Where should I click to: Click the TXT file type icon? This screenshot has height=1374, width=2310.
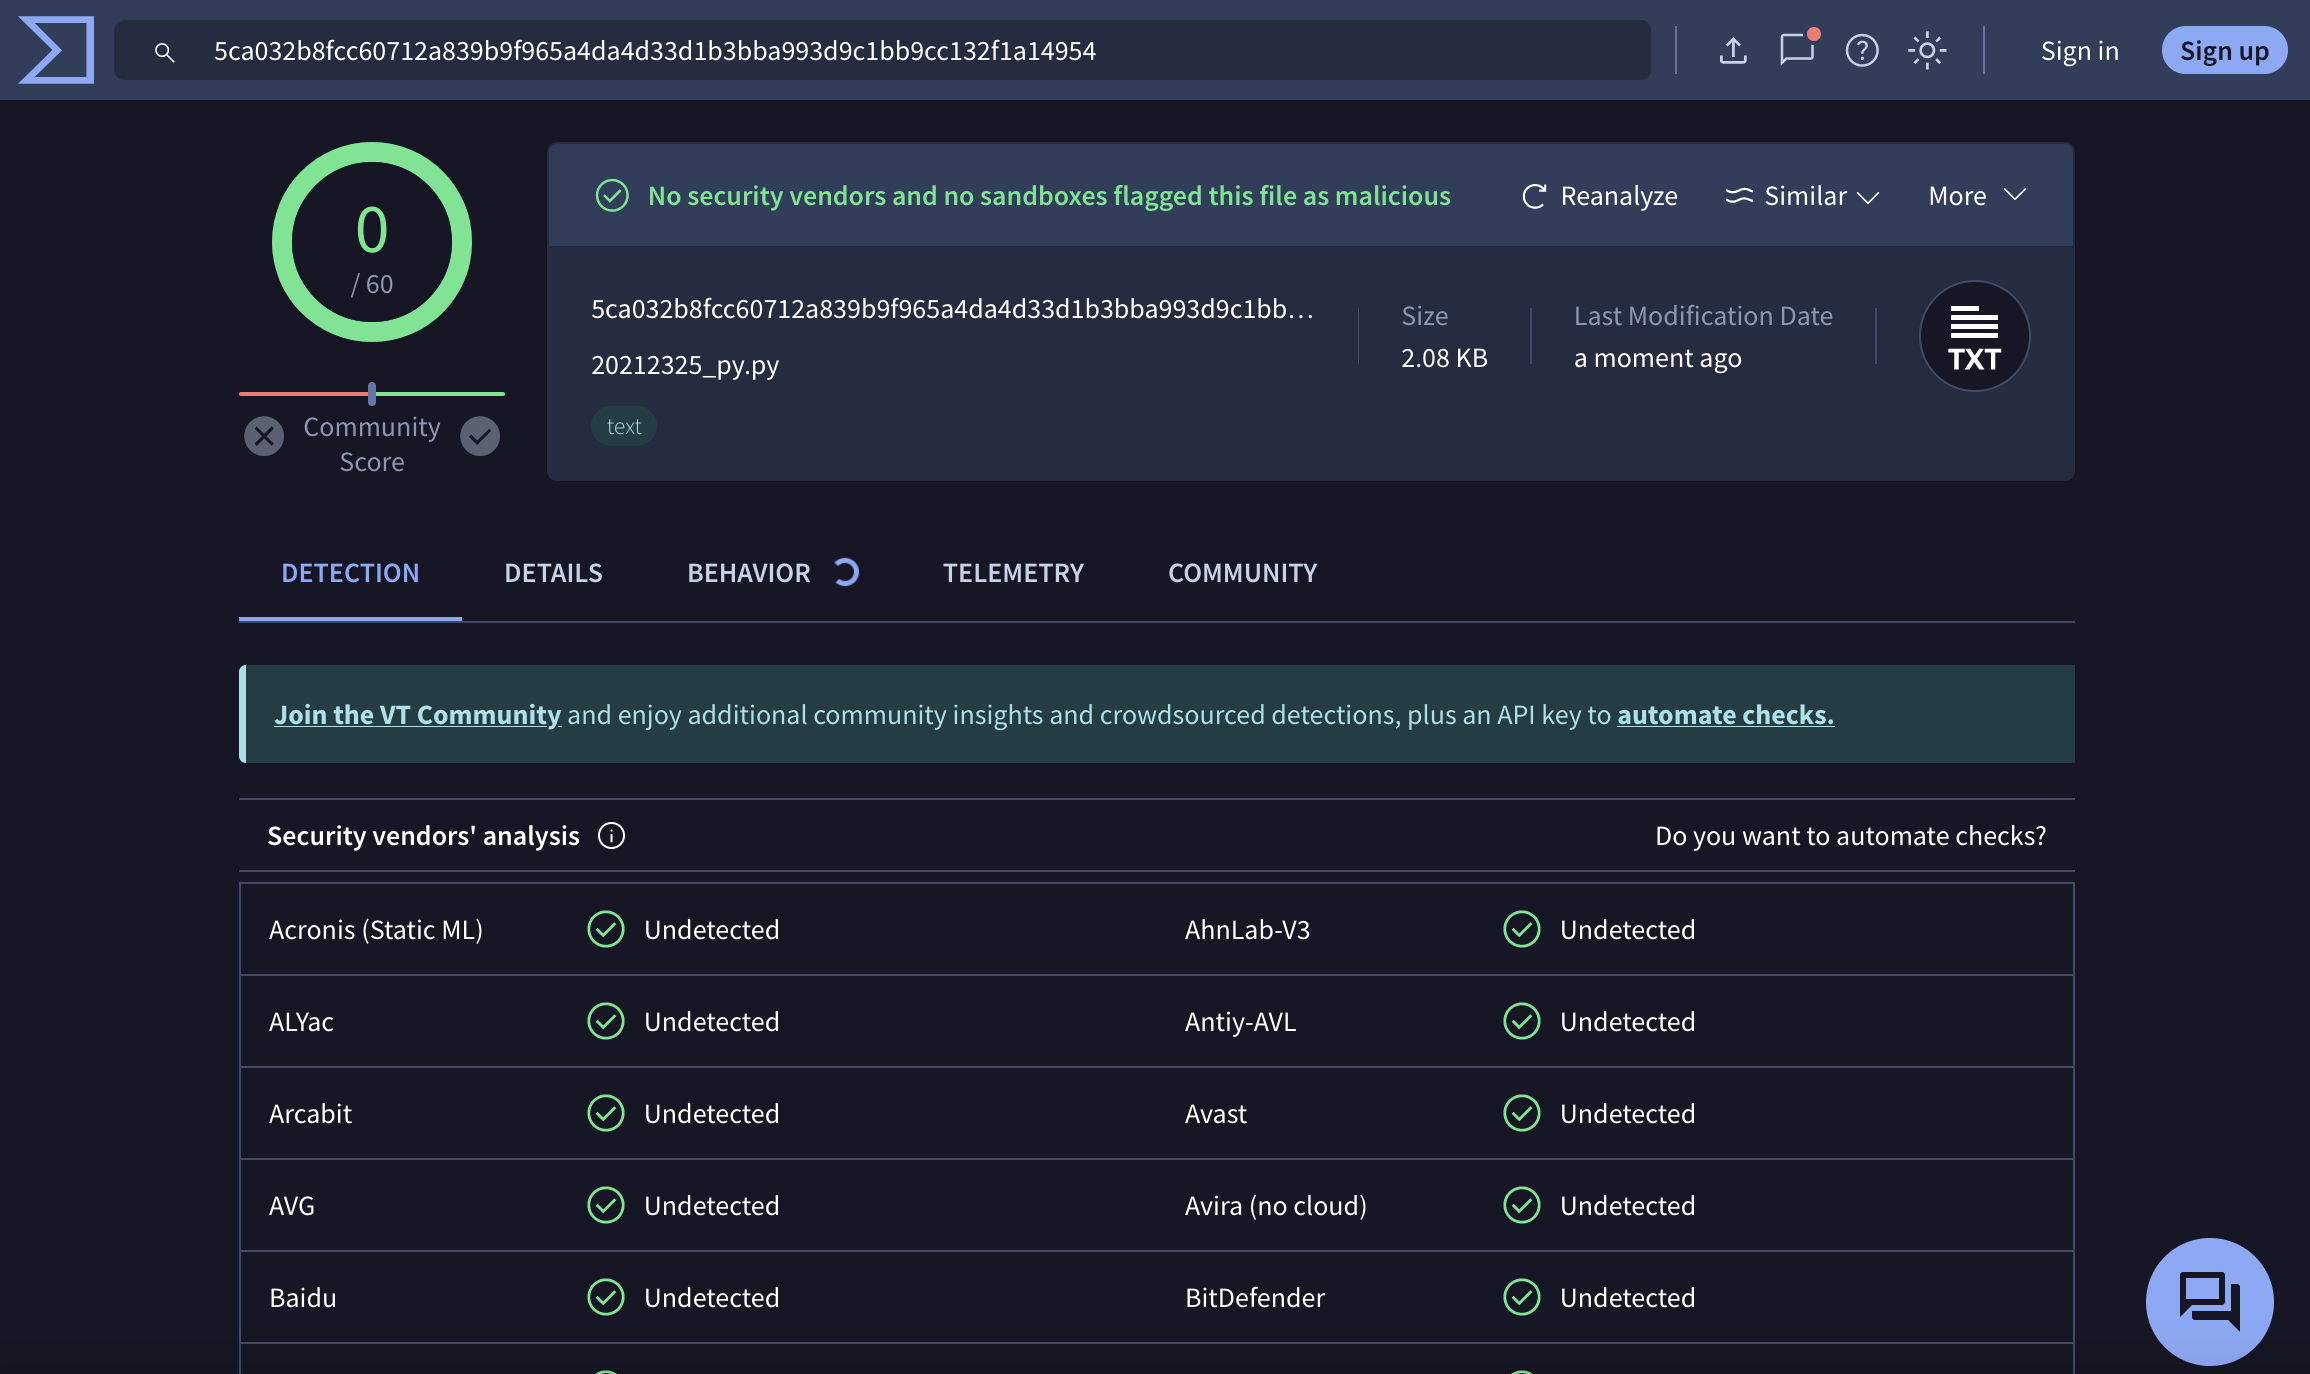(1974, 336)
